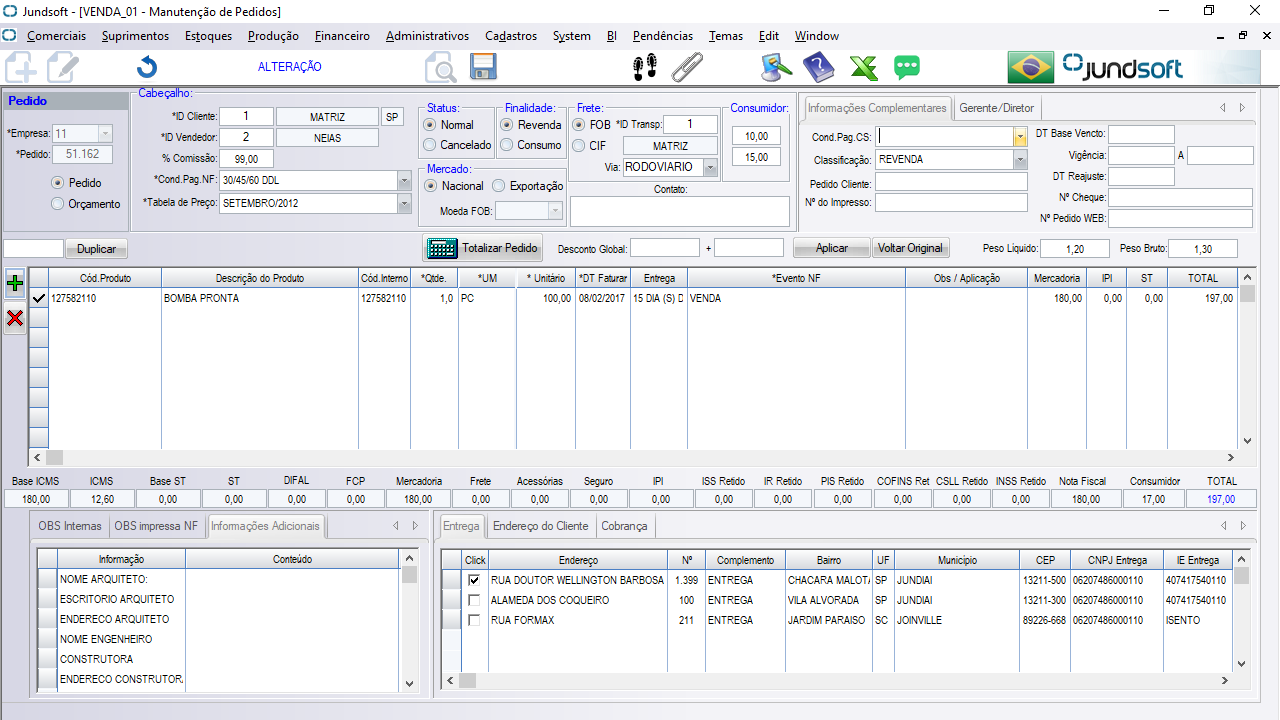Select the Orçamento radio button

pyautogui.click(x=57, y=204)
